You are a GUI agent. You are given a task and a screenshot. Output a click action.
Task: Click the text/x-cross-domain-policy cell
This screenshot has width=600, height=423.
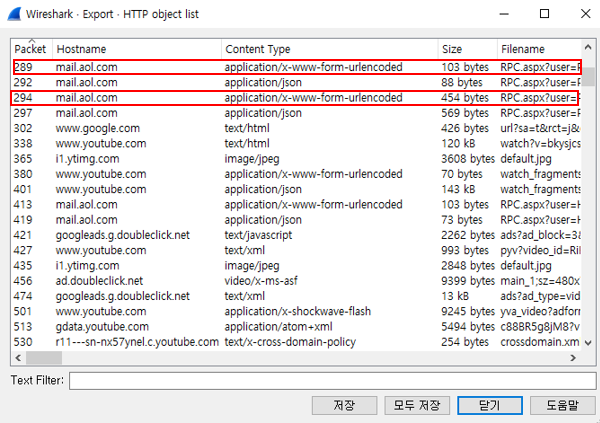tap(290, 342)
